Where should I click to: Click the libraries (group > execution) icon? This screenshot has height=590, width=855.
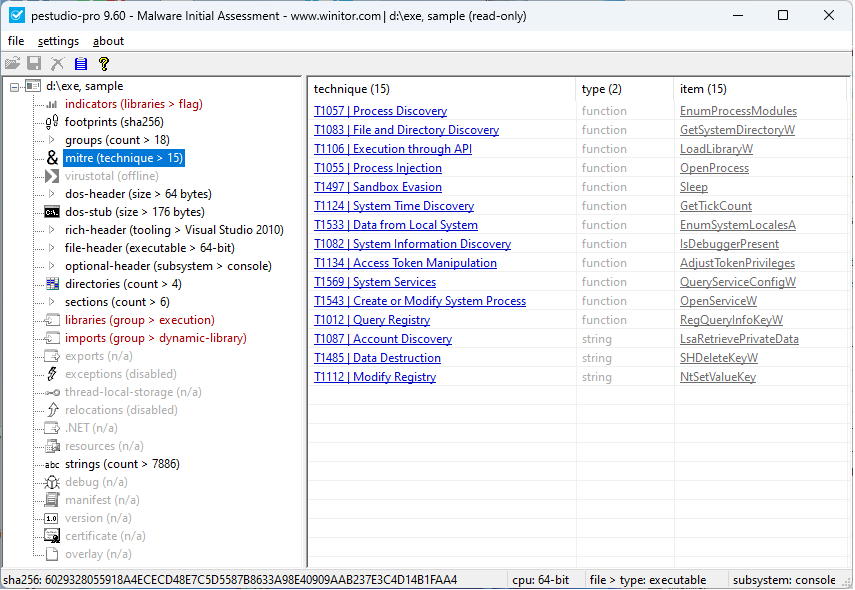point(51,319)
